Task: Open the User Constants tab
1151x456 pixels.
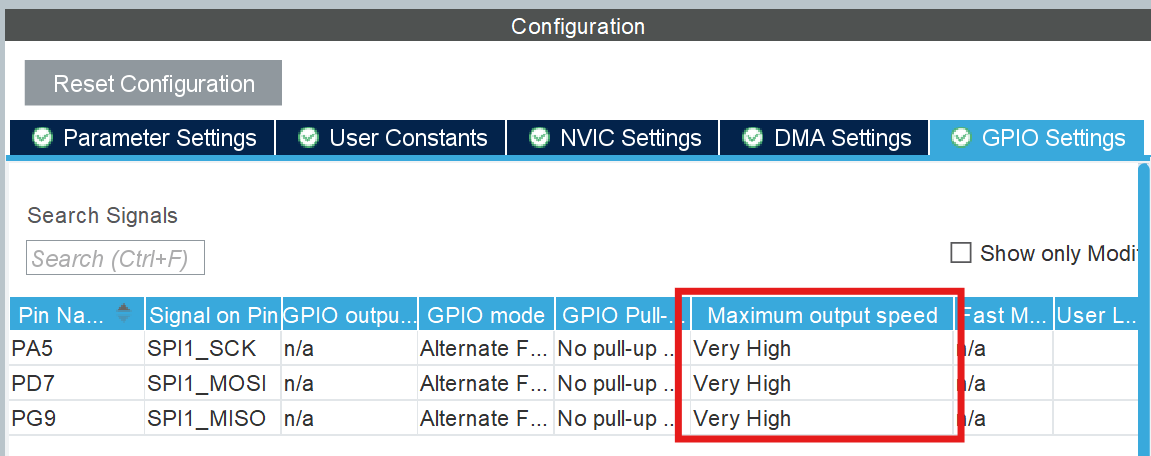Action: tap(391, 138)
